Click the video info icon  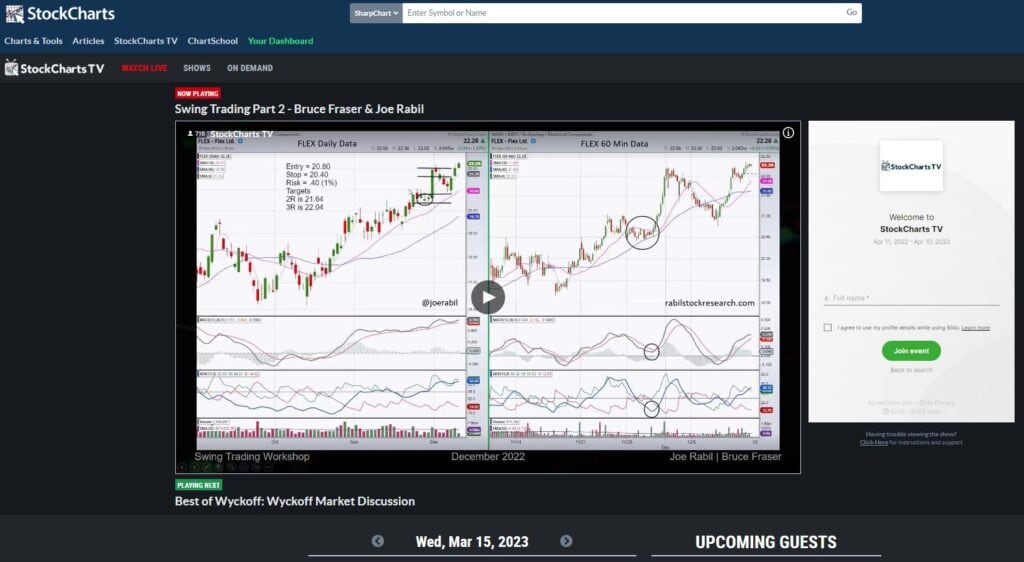[788, 133]
